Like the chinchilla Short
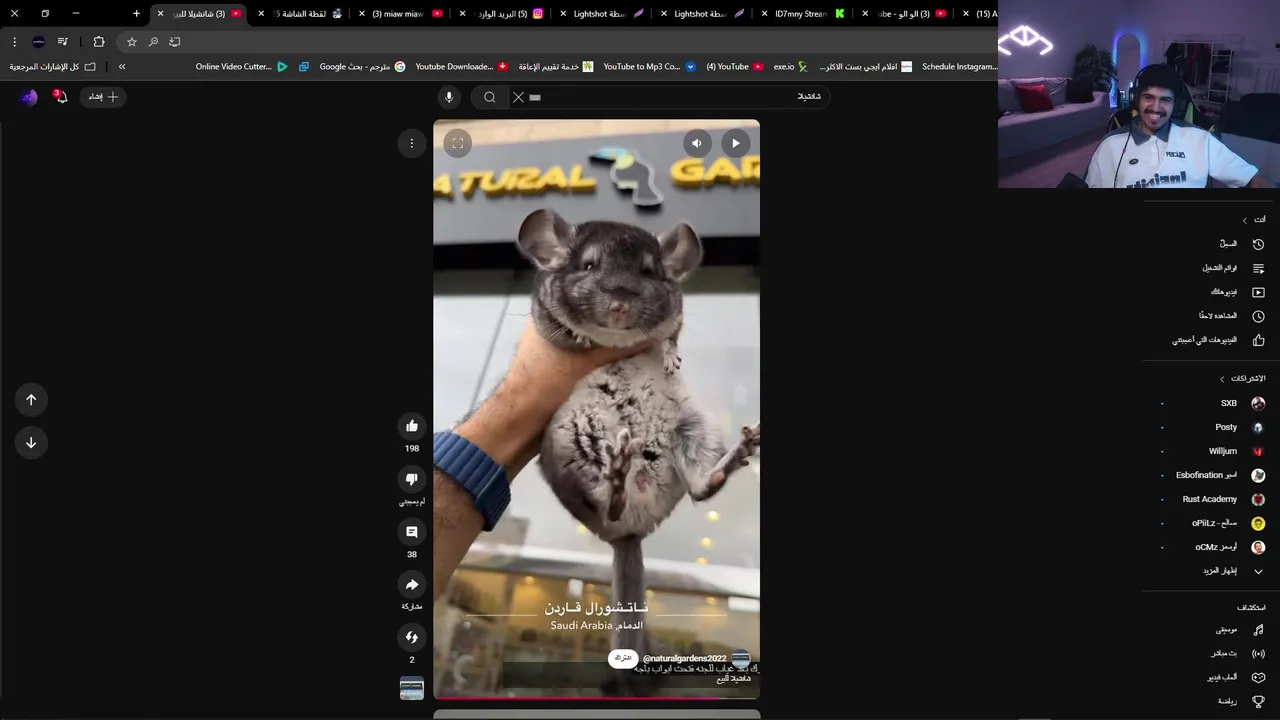The height and width of the screenshot is (720, 1280). coord(411,426)
